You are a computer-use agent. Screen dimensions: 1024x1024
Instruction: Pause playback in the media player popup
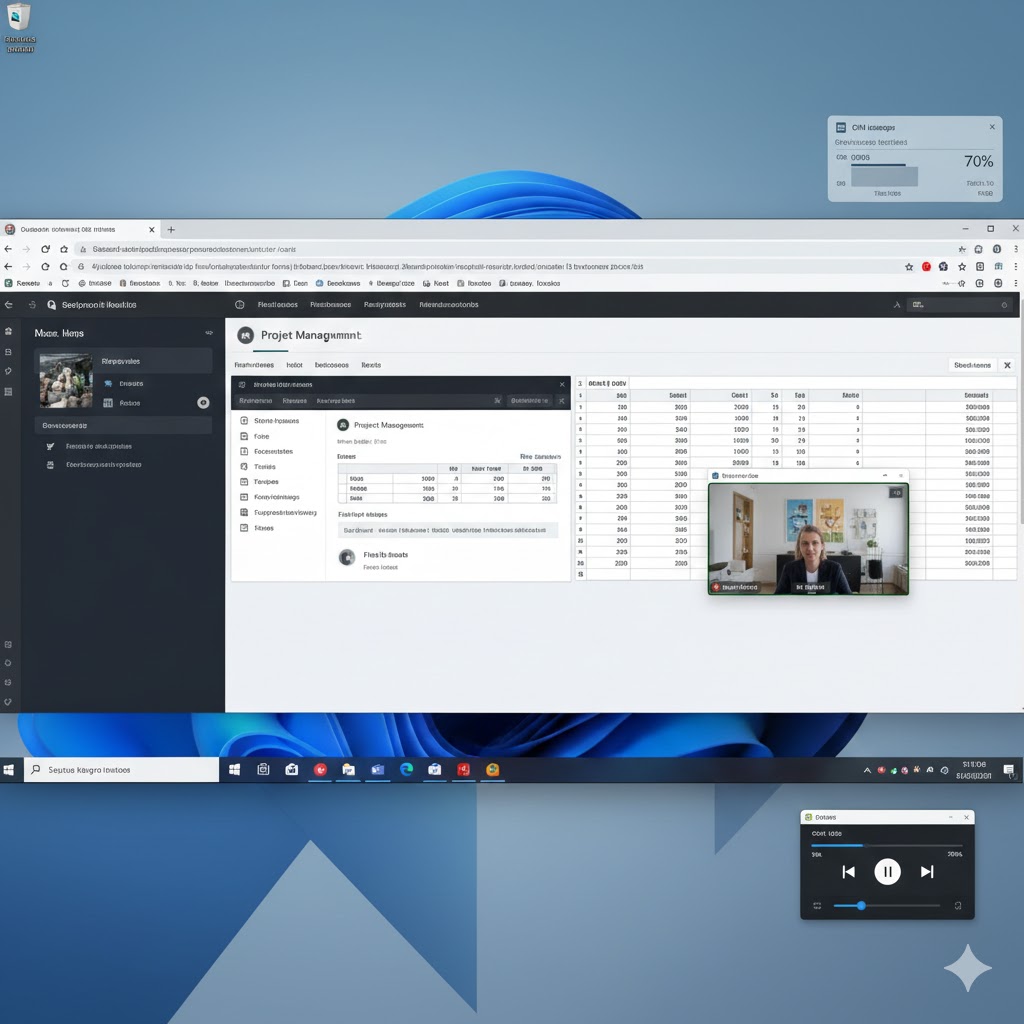click(x=888, y=871)
